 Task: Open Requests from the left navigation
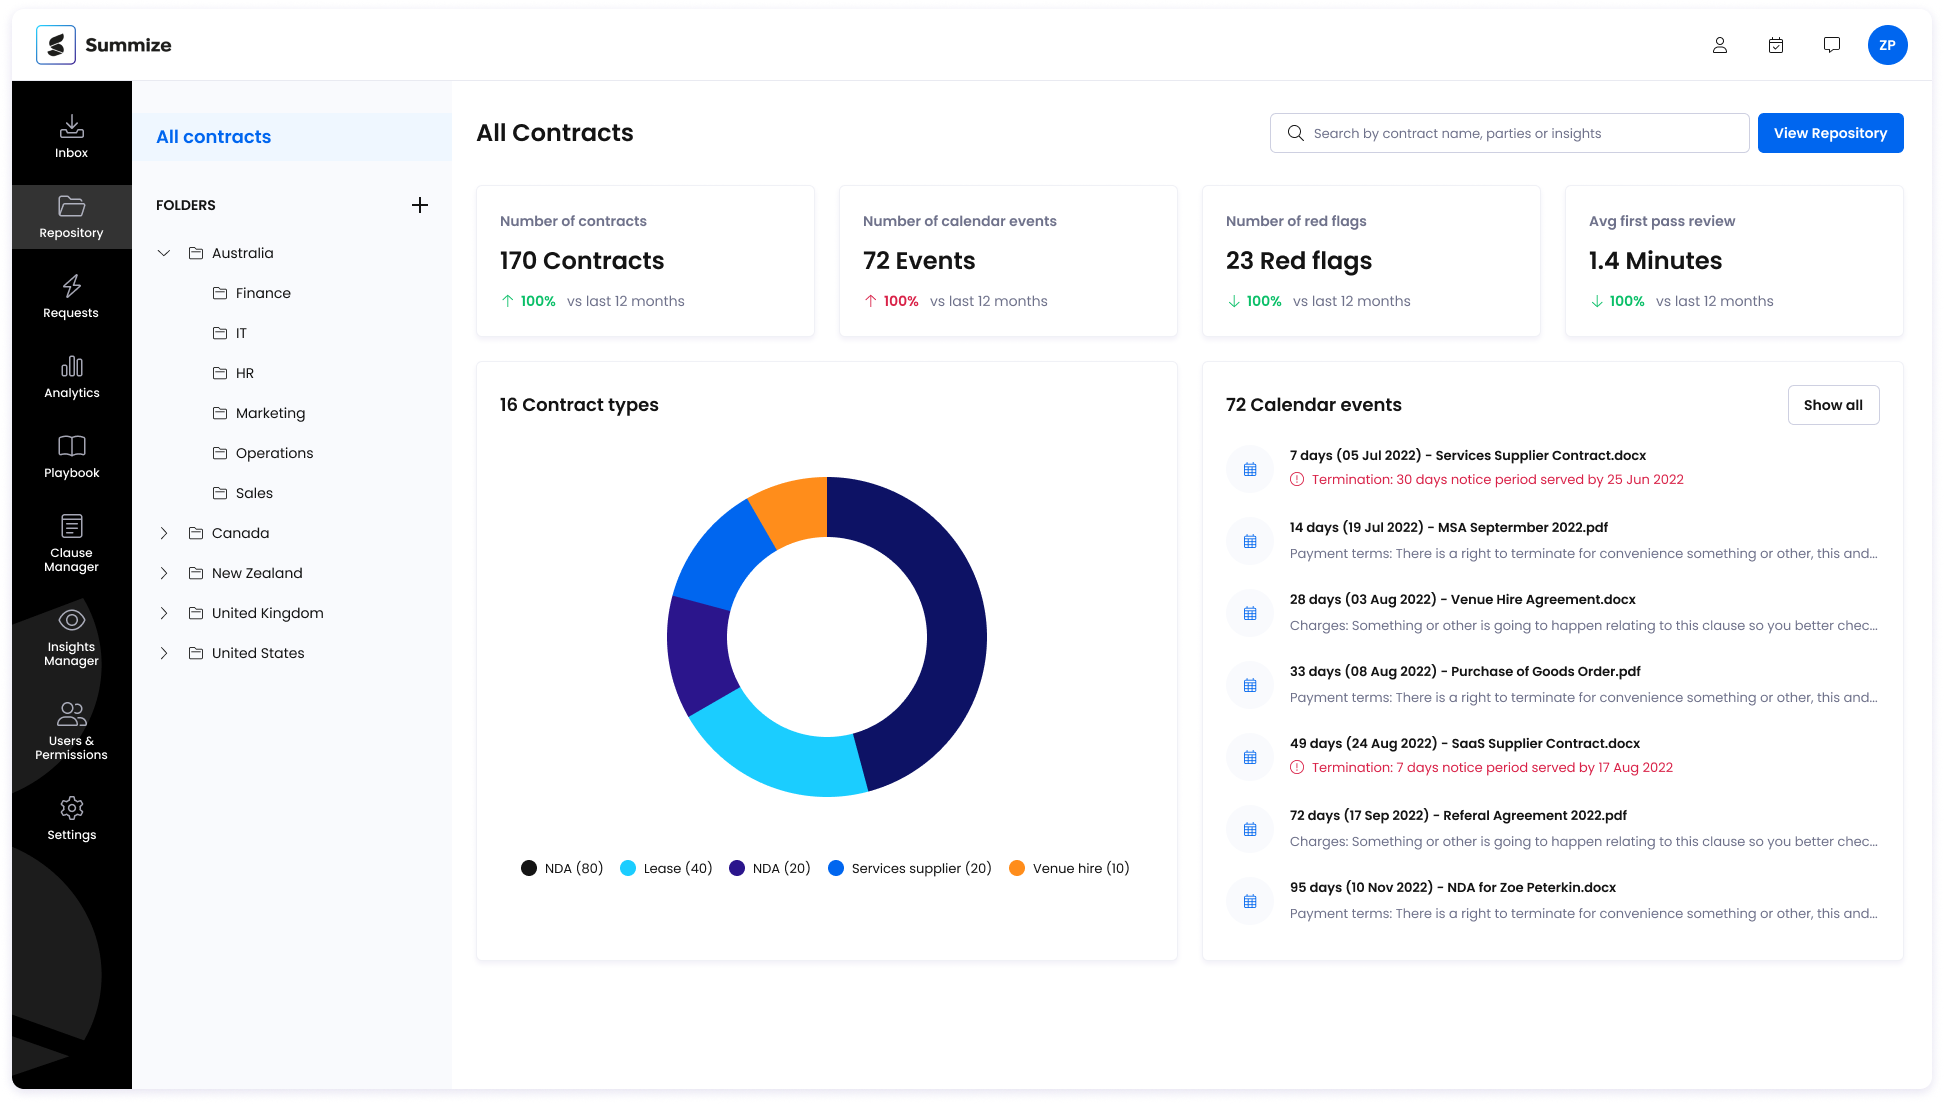tap(71, 296)
